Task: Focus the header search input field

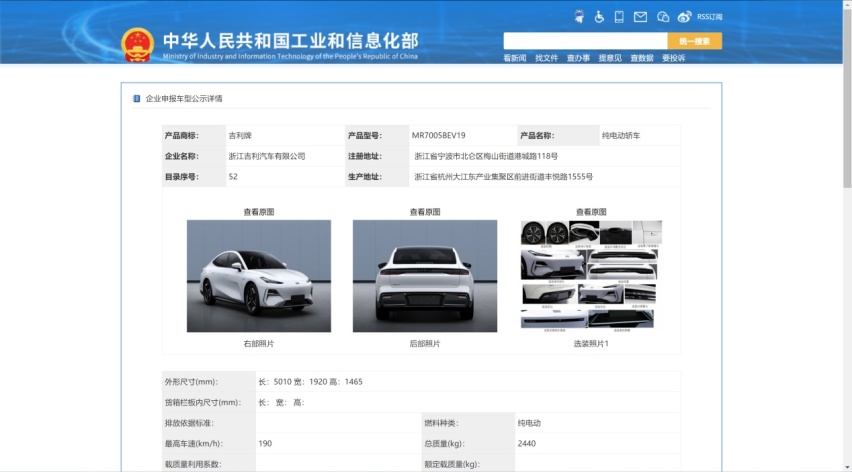Action: point(585,41)
